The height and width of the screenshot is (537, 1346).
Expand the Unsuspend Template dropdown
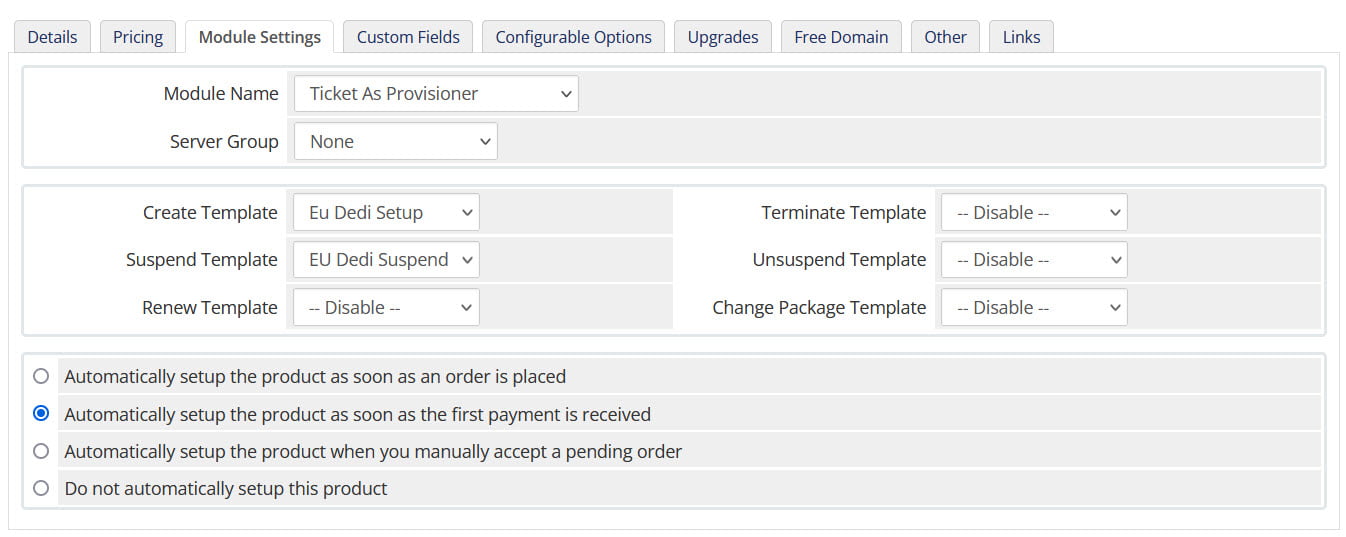1034,260
